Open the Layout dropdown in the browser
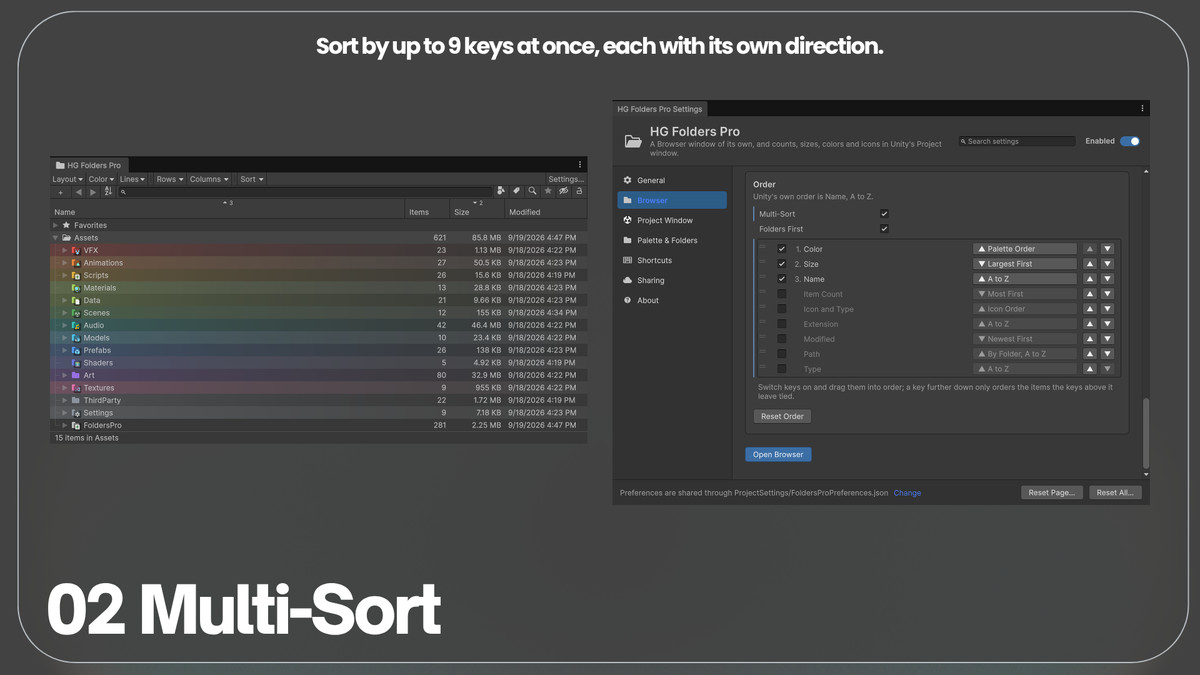This screenshot has height=675, width=1200. click(x=68, y=179)
